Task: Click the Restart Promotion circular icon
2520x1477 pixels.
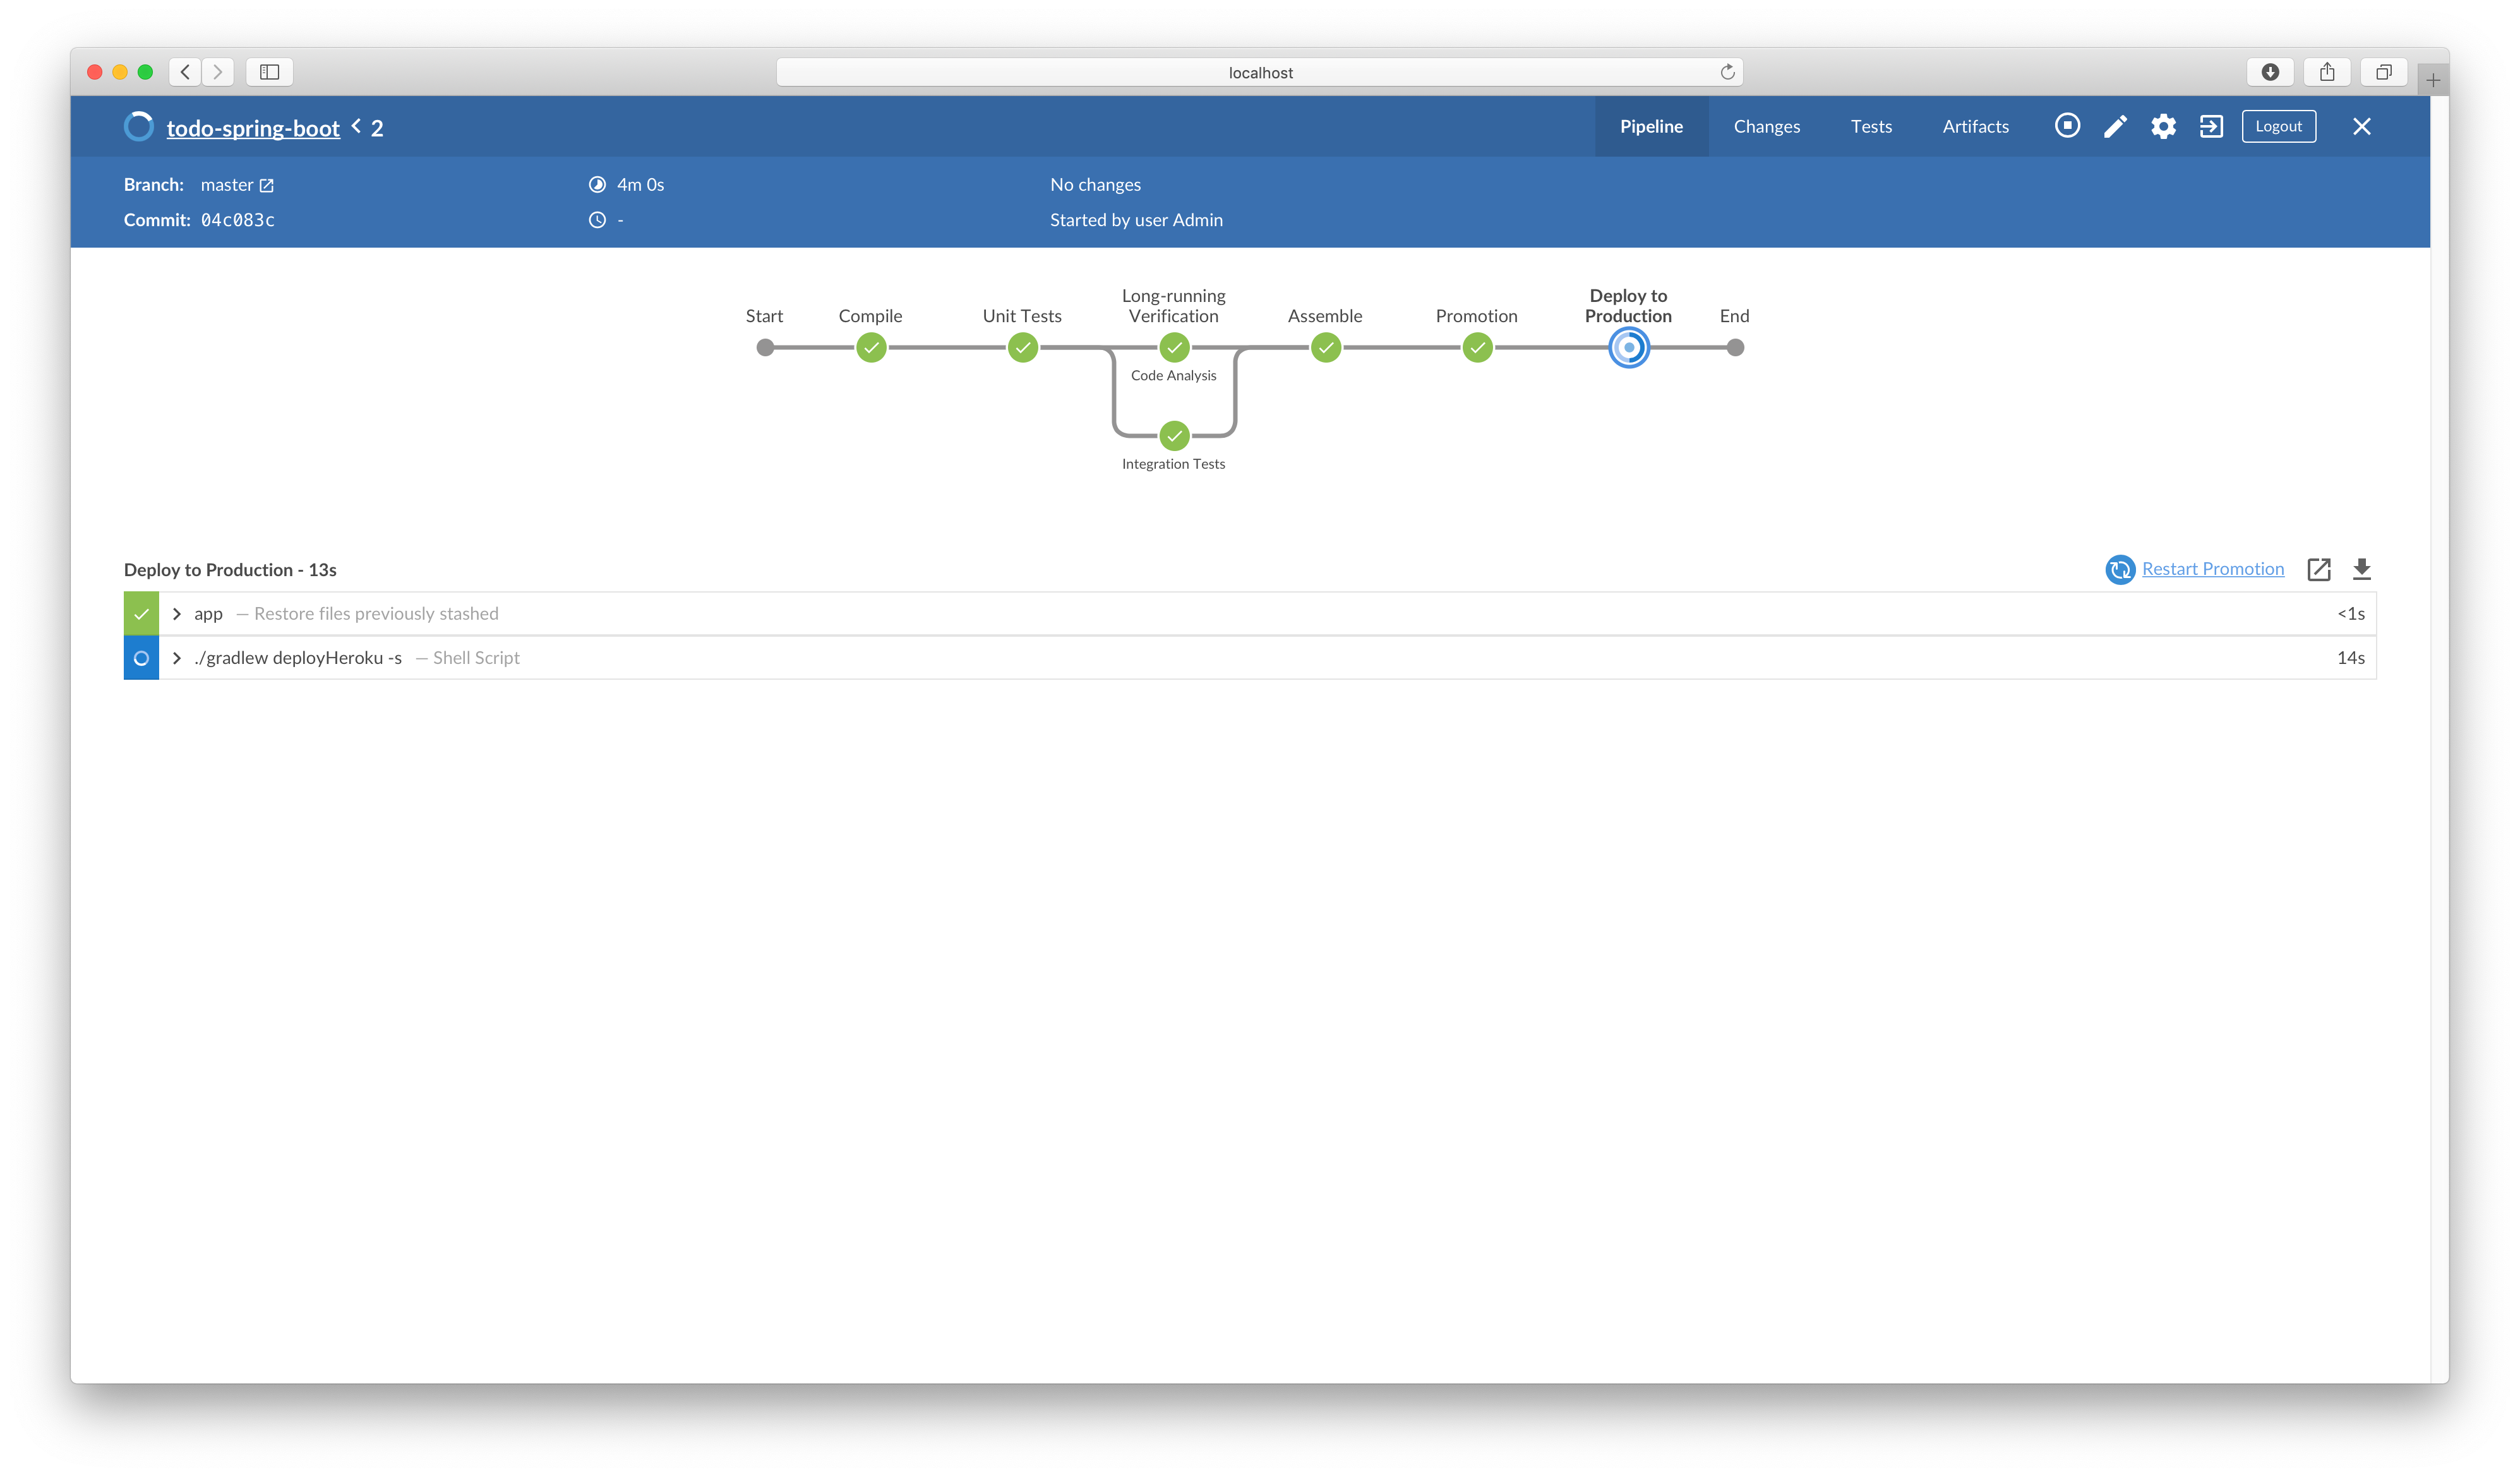Action: 2119,569
